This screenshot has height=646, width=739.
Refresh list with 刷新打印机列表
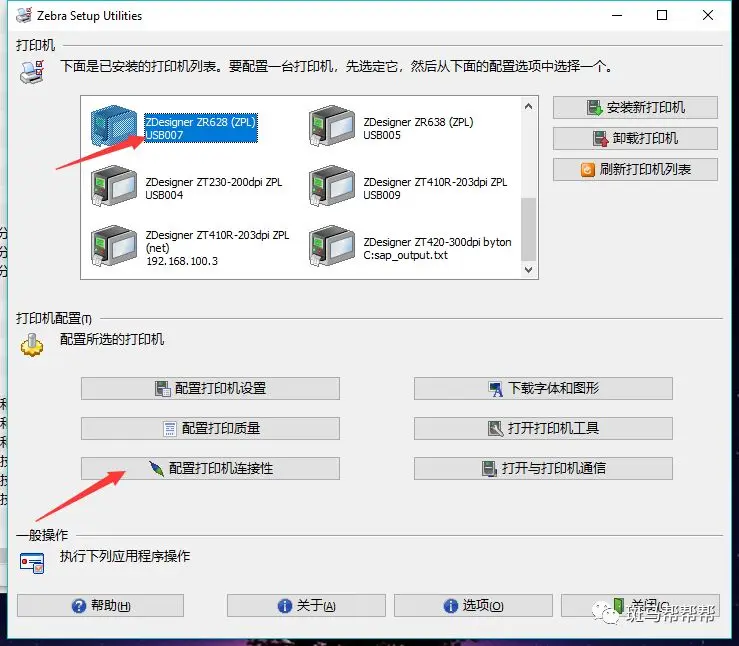635,169
